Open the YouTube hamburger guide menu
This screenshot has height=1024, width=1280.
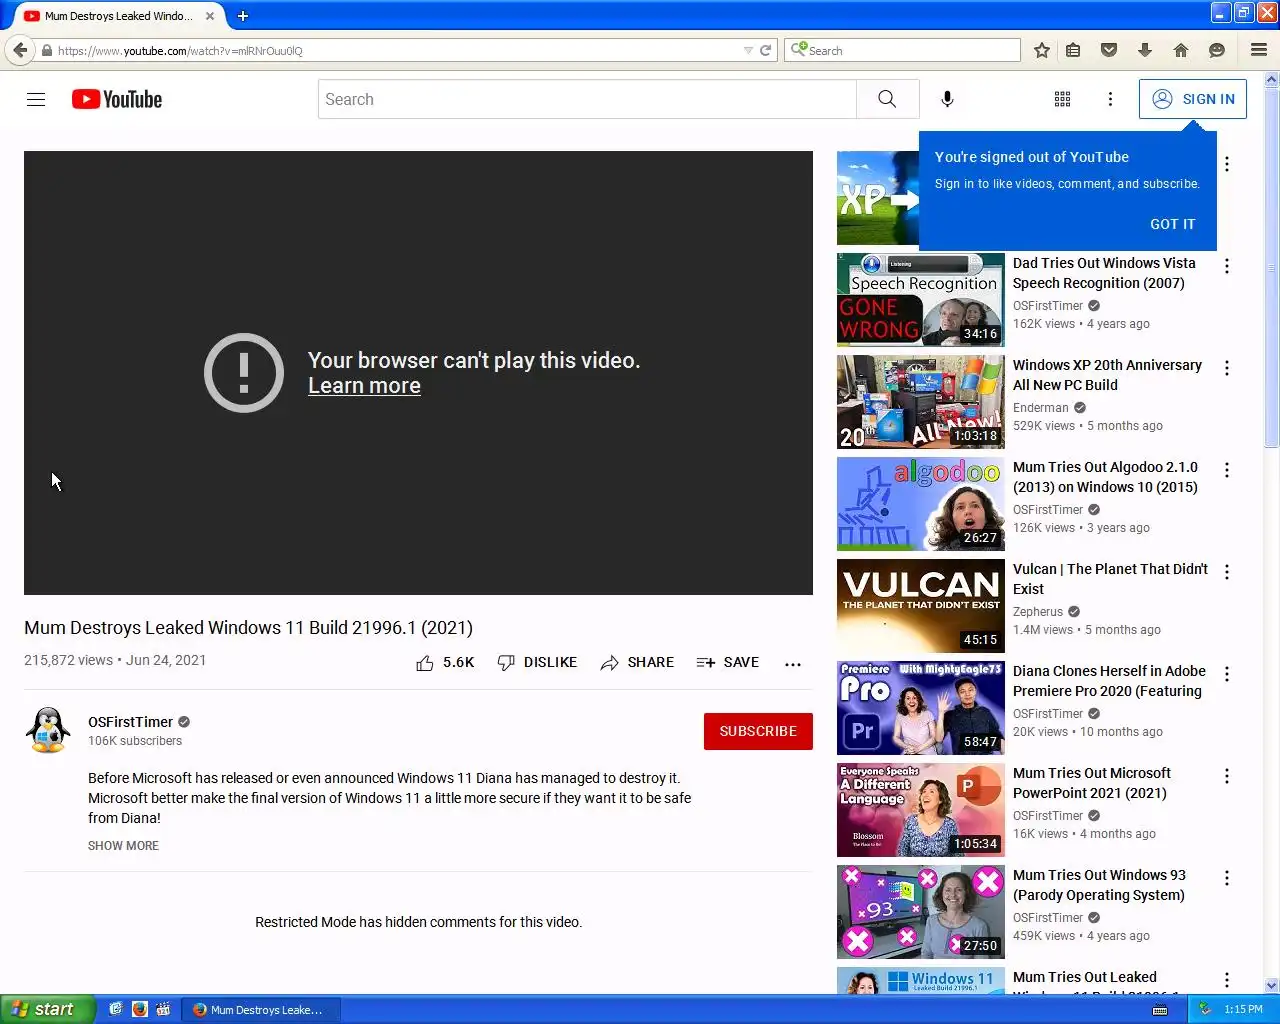click(x=36, y=99)
